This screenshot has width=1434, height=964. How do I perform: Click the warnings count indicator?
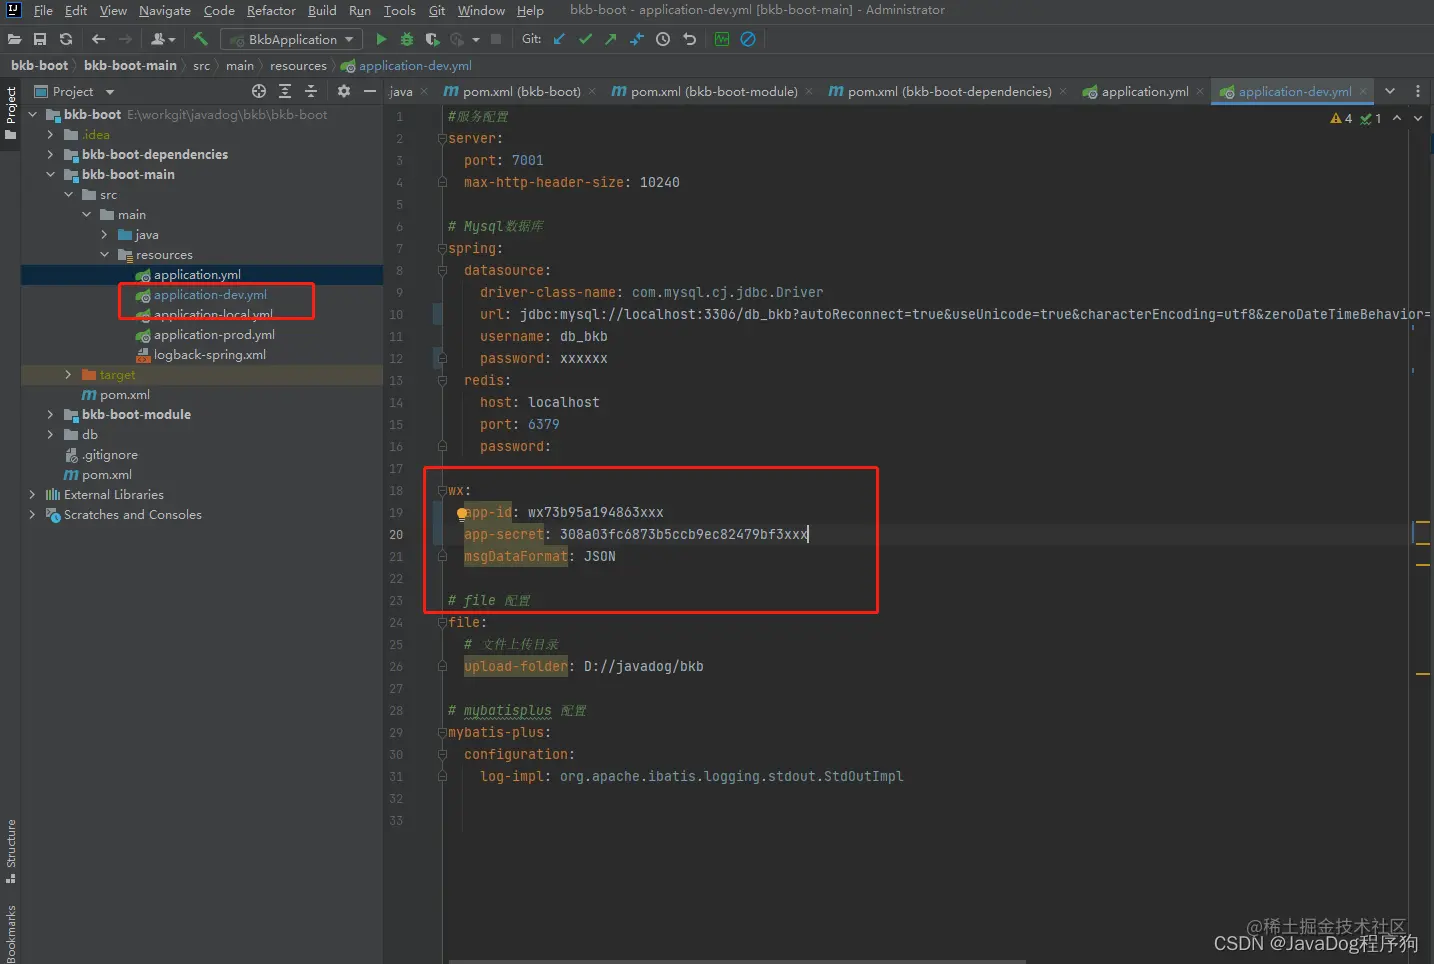click(x=1341, y=118)
